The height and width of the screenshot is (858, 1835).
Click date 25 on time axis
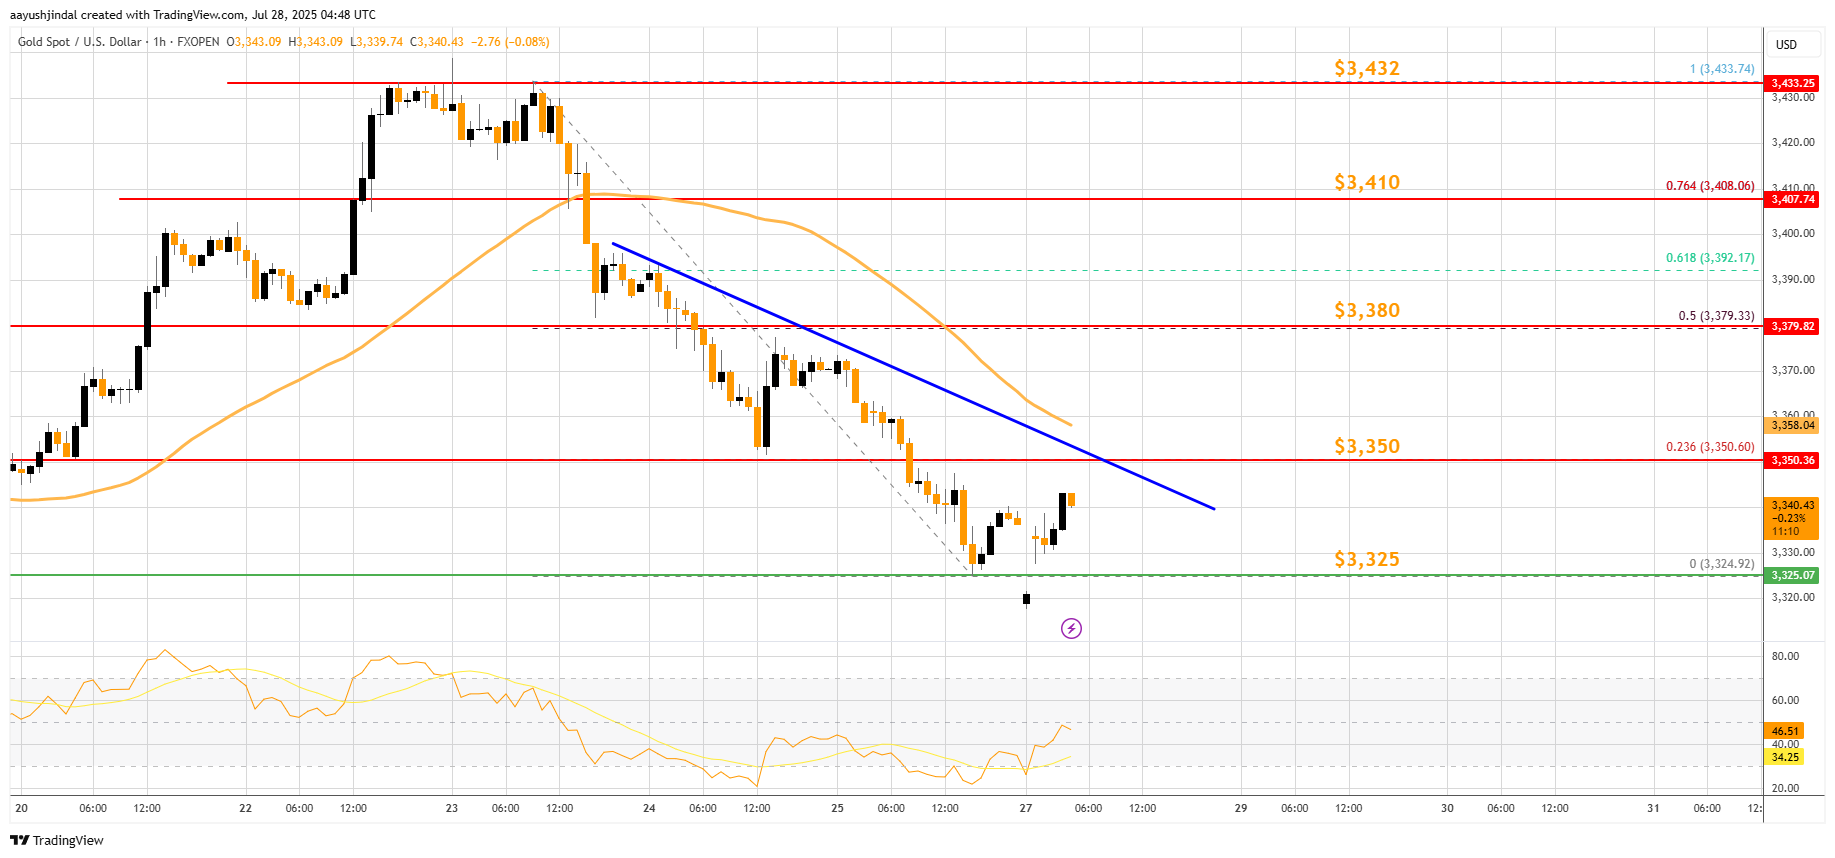click(x=838, y=808)
